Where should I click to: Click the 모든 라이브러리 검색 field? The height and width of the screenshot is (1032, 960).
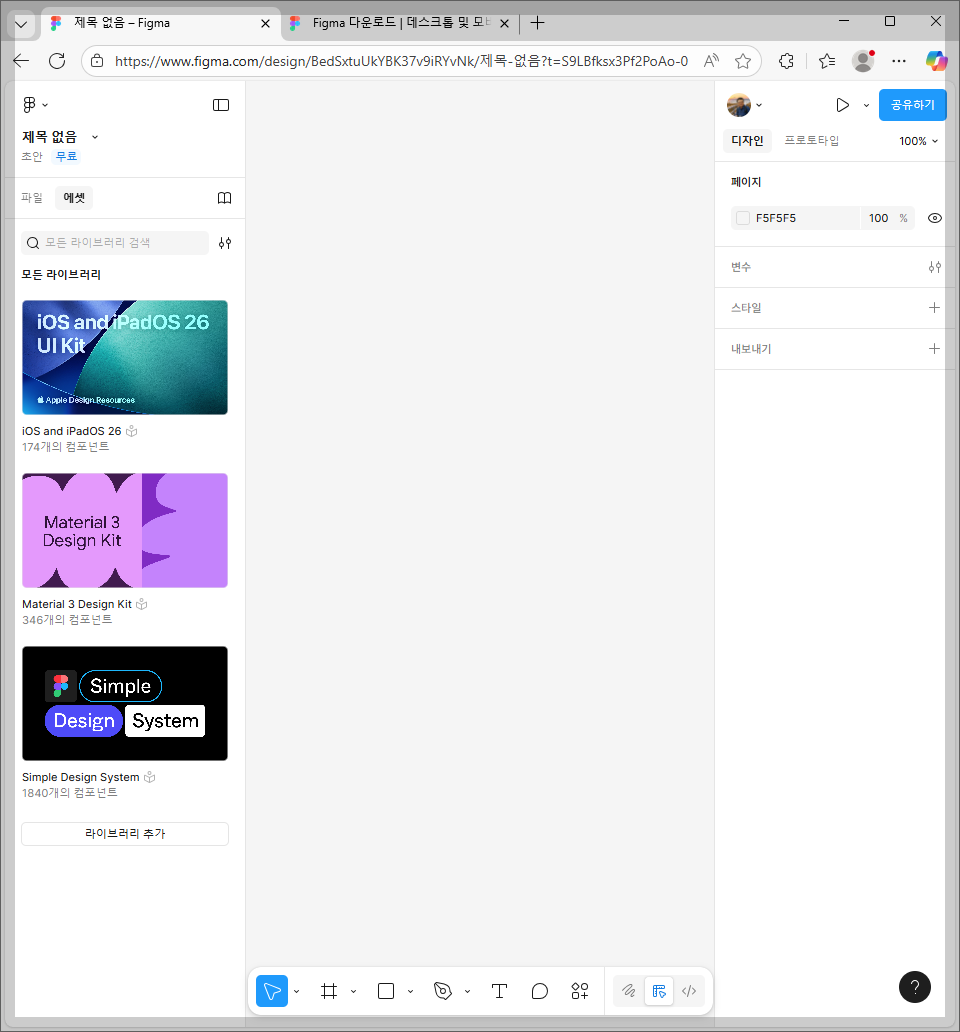click(x=115, y=243)
